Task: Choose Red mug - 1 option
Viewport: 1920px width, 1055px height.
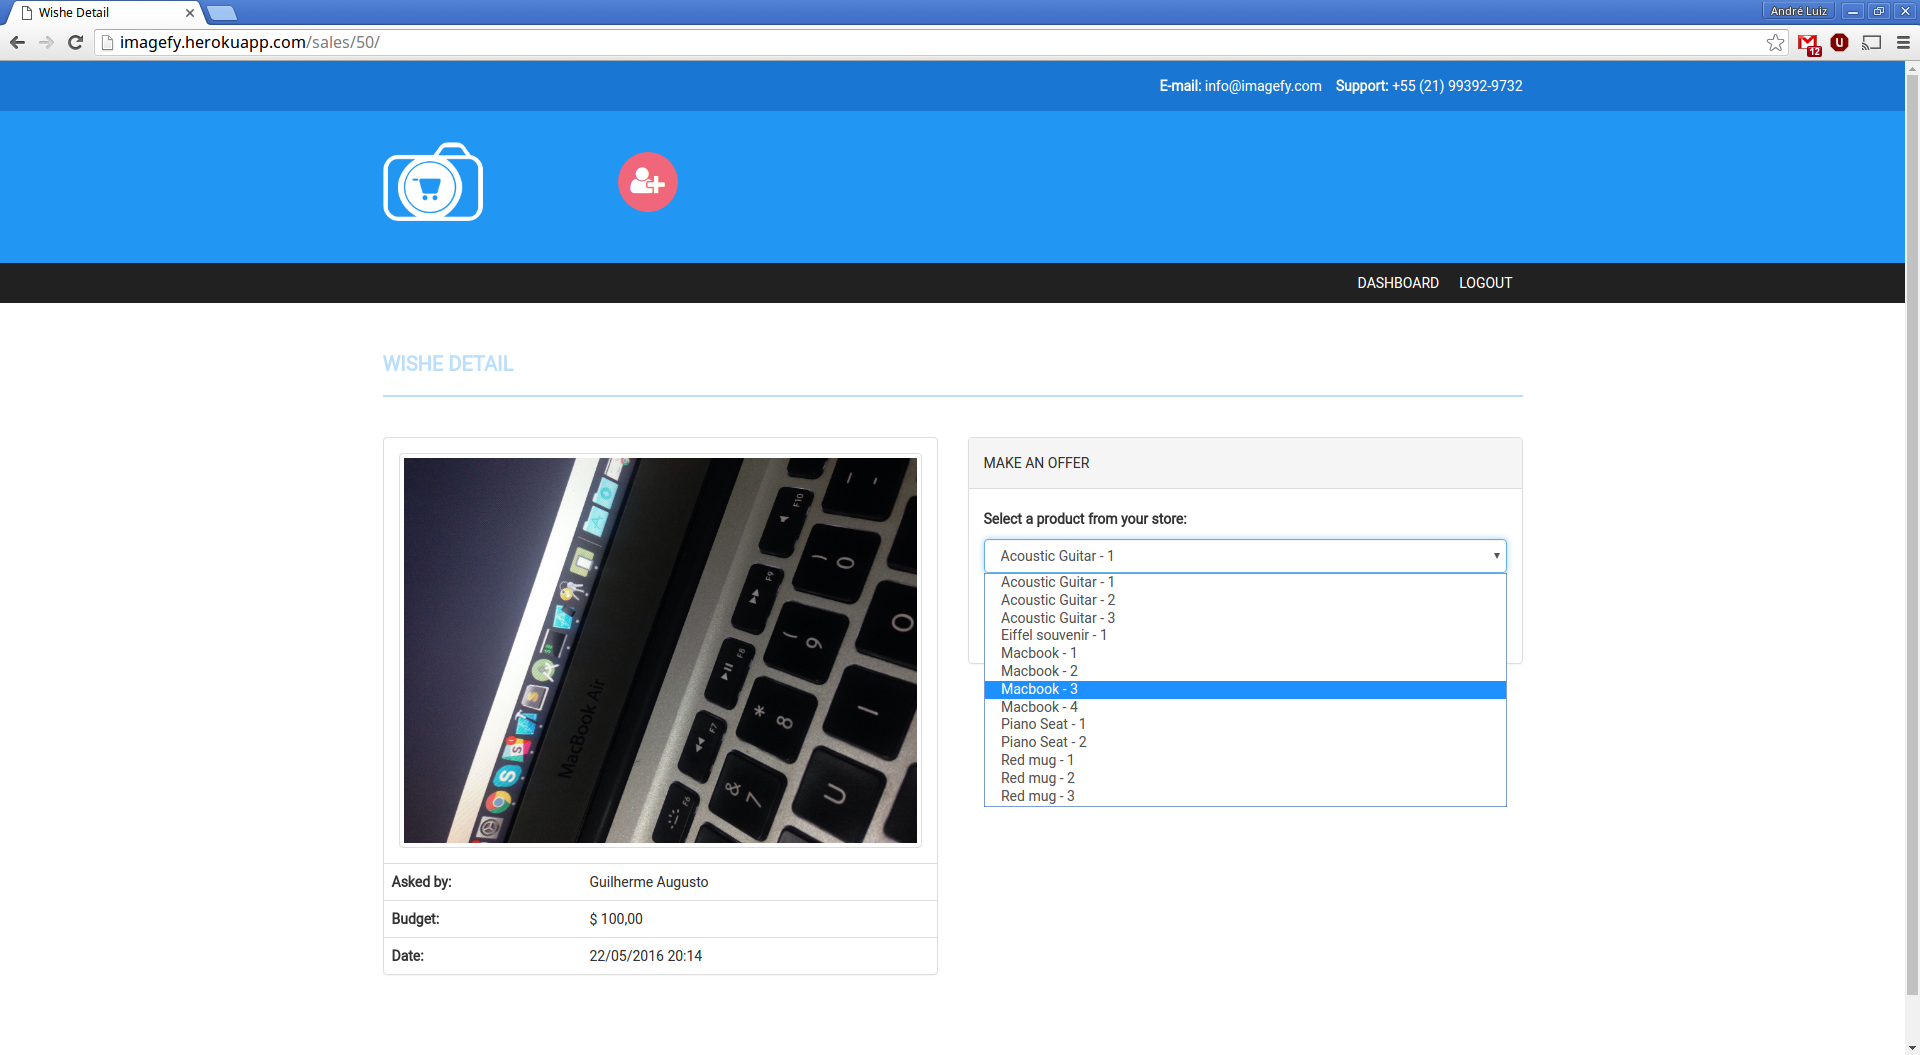Action: (1245, 760)
